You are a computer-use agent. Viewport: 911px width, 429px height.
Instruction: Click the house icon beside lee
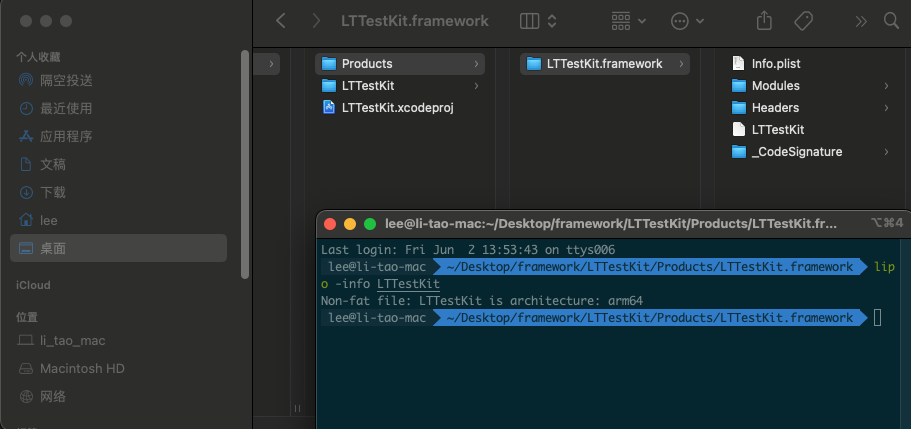coord(26,220)
